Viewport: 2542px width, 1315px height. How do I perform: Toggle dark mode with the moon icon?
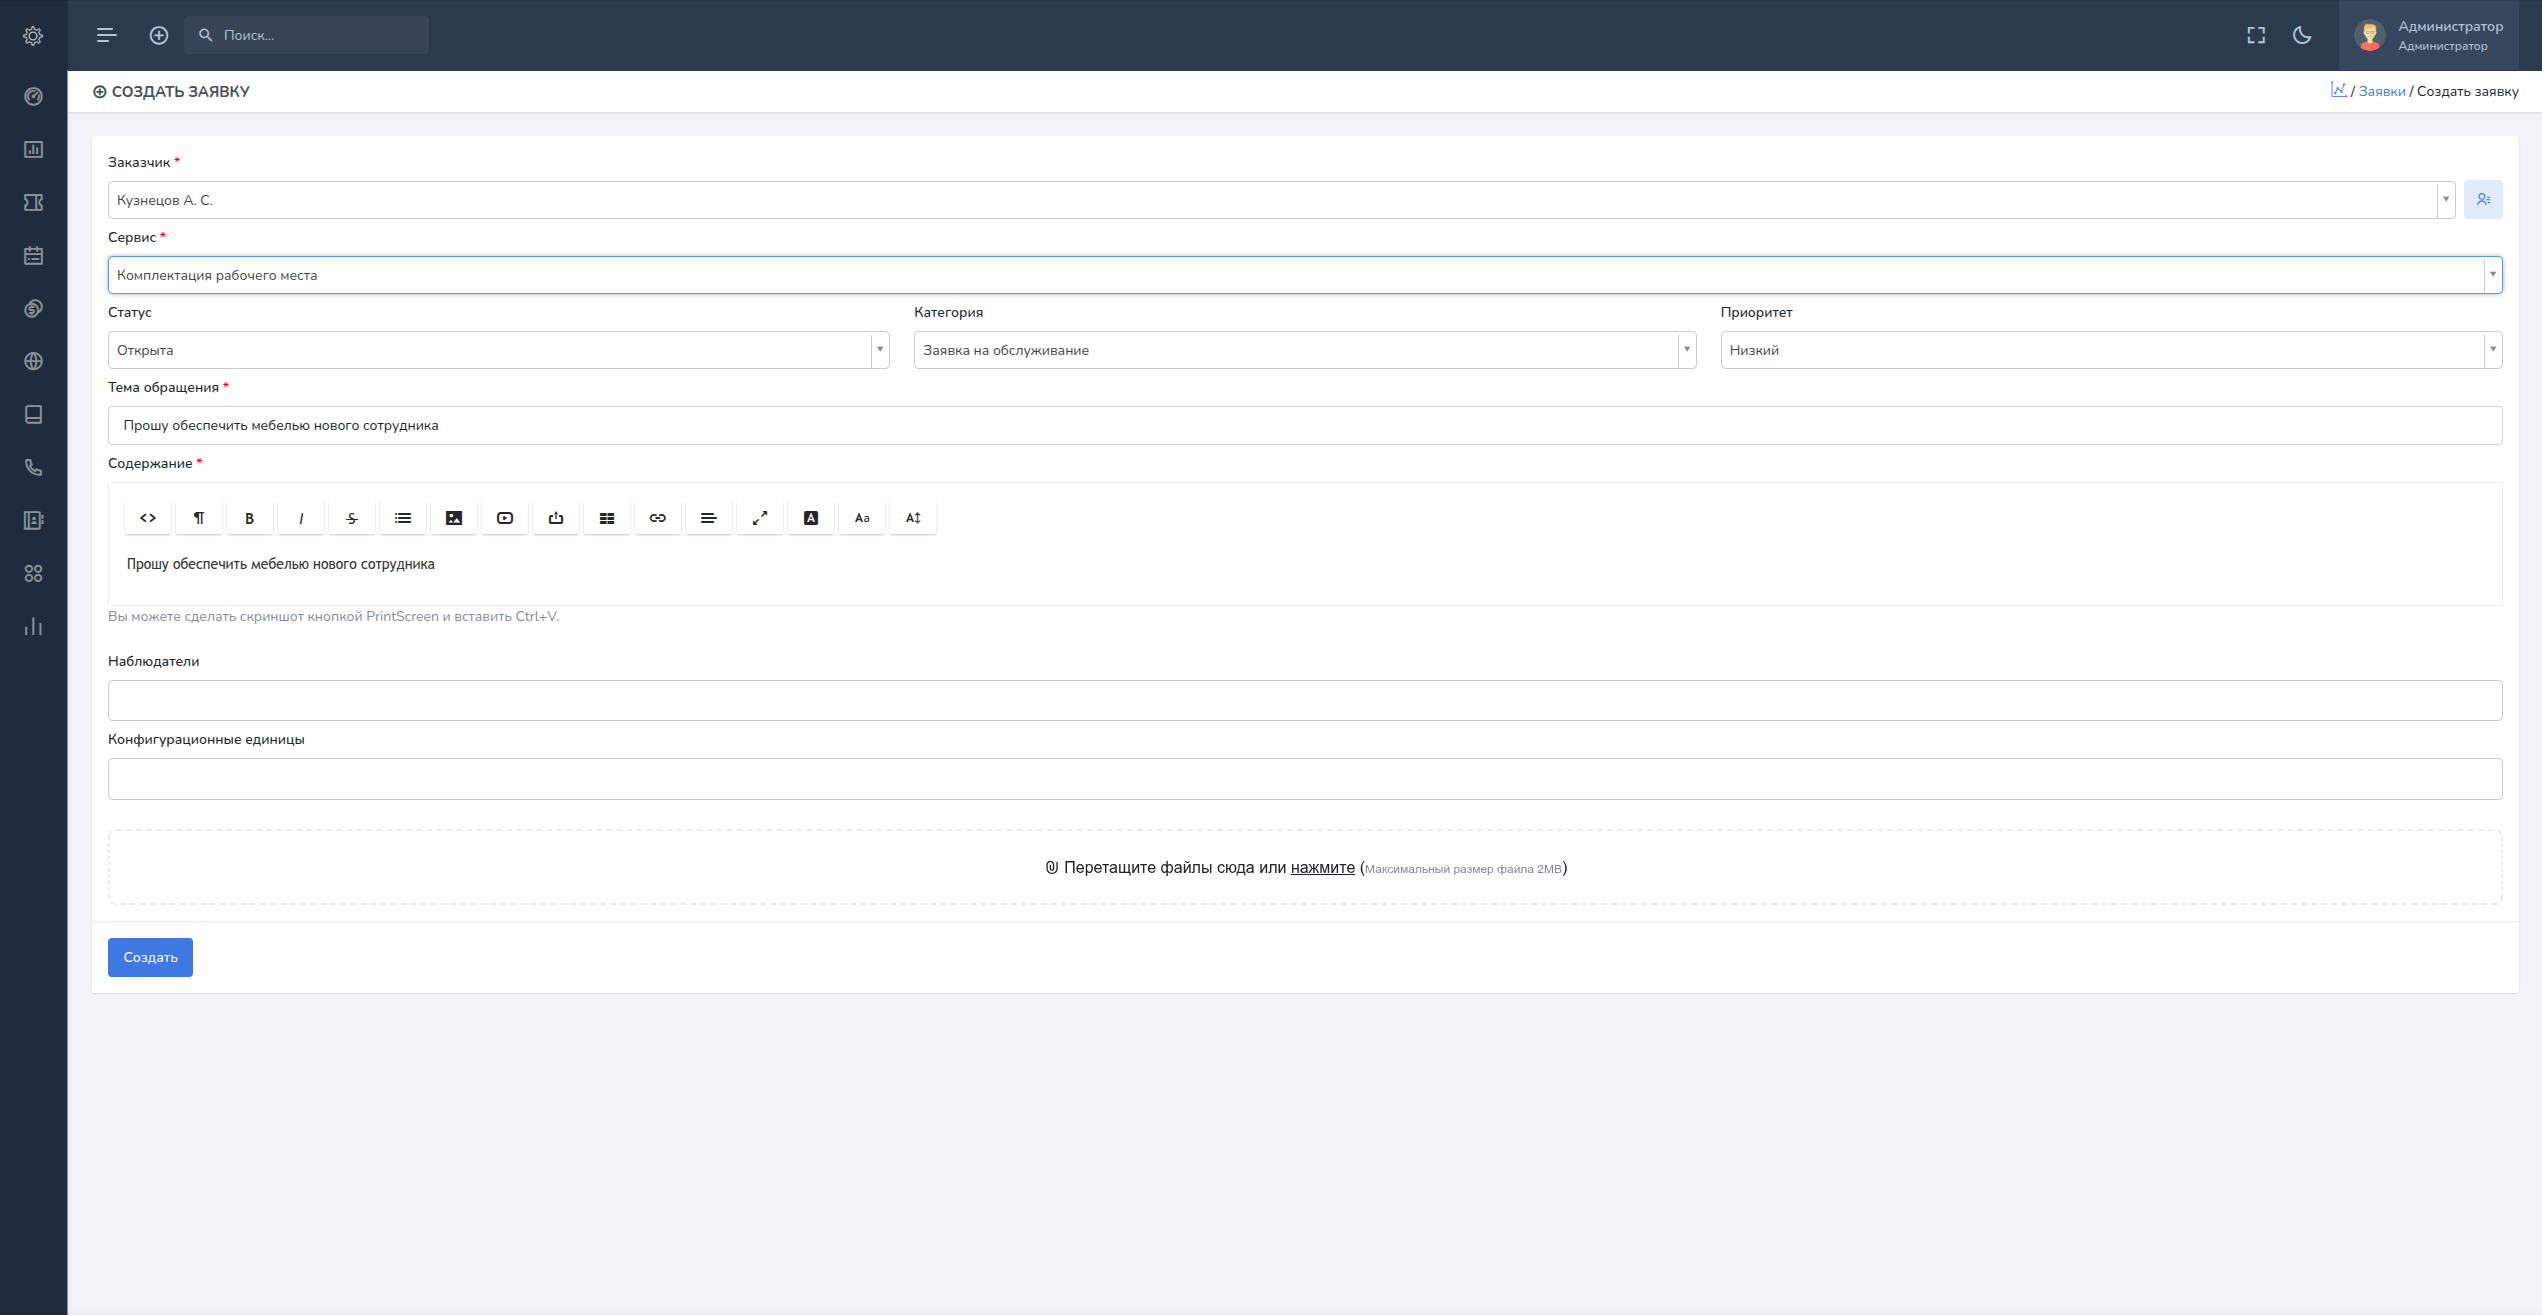click(x=2302, y=35)
